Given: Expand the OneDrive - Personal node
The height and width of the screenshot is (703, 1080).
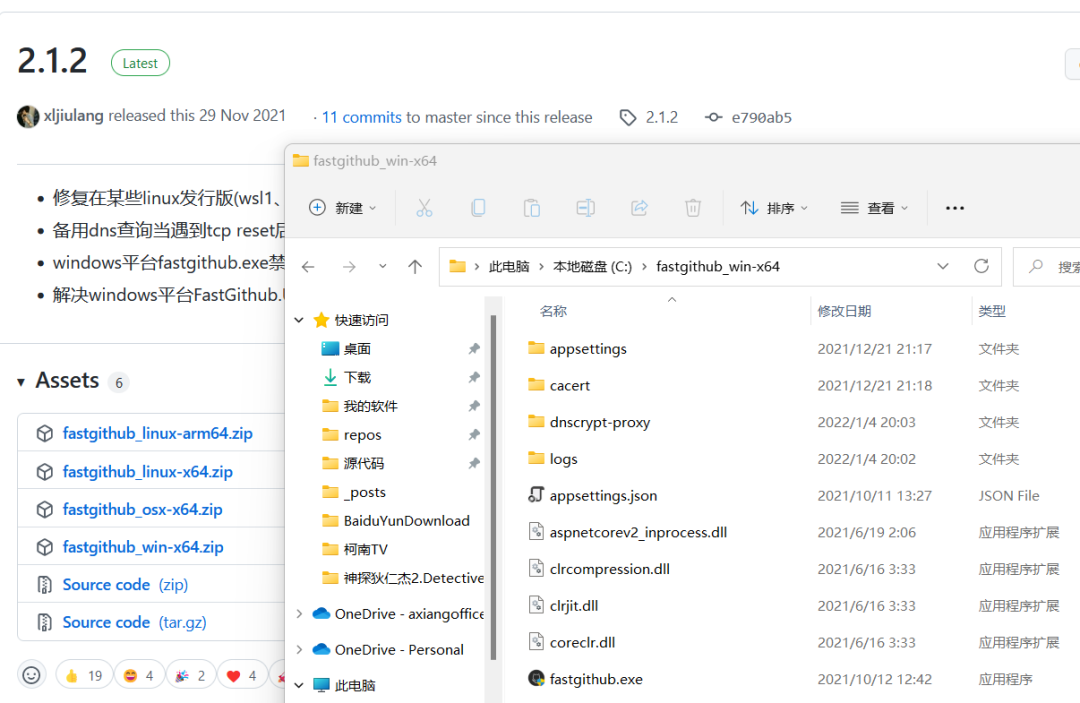Looking at the screenshot, I should (x=299, y=649).
